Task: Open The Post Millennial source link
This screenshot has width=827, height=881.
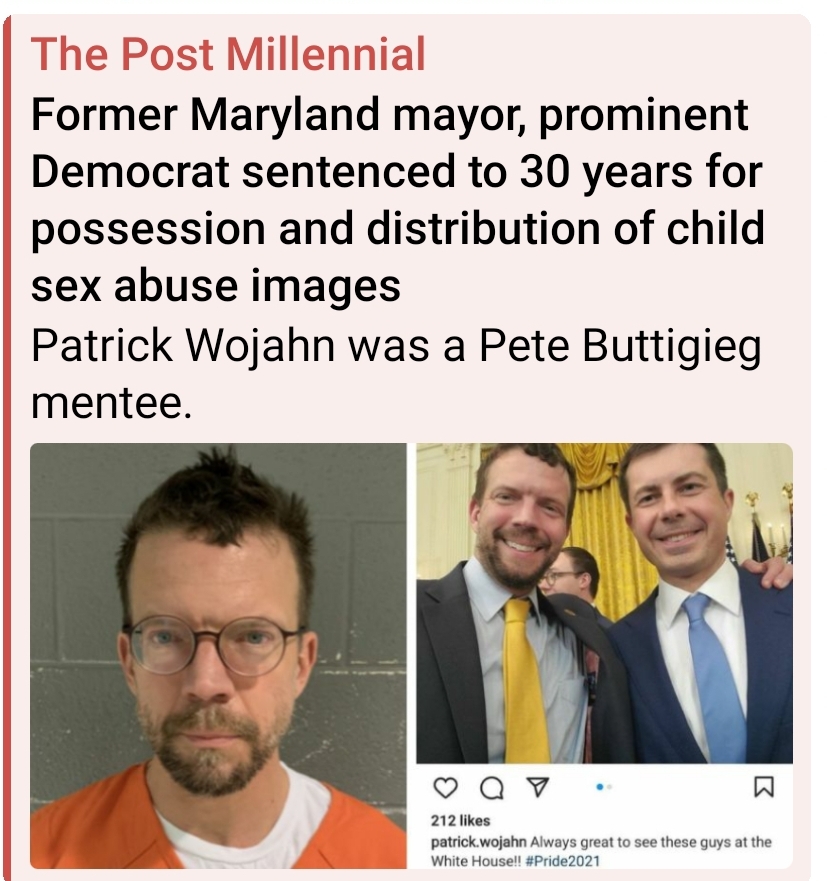Action: (x=228, y=54)
